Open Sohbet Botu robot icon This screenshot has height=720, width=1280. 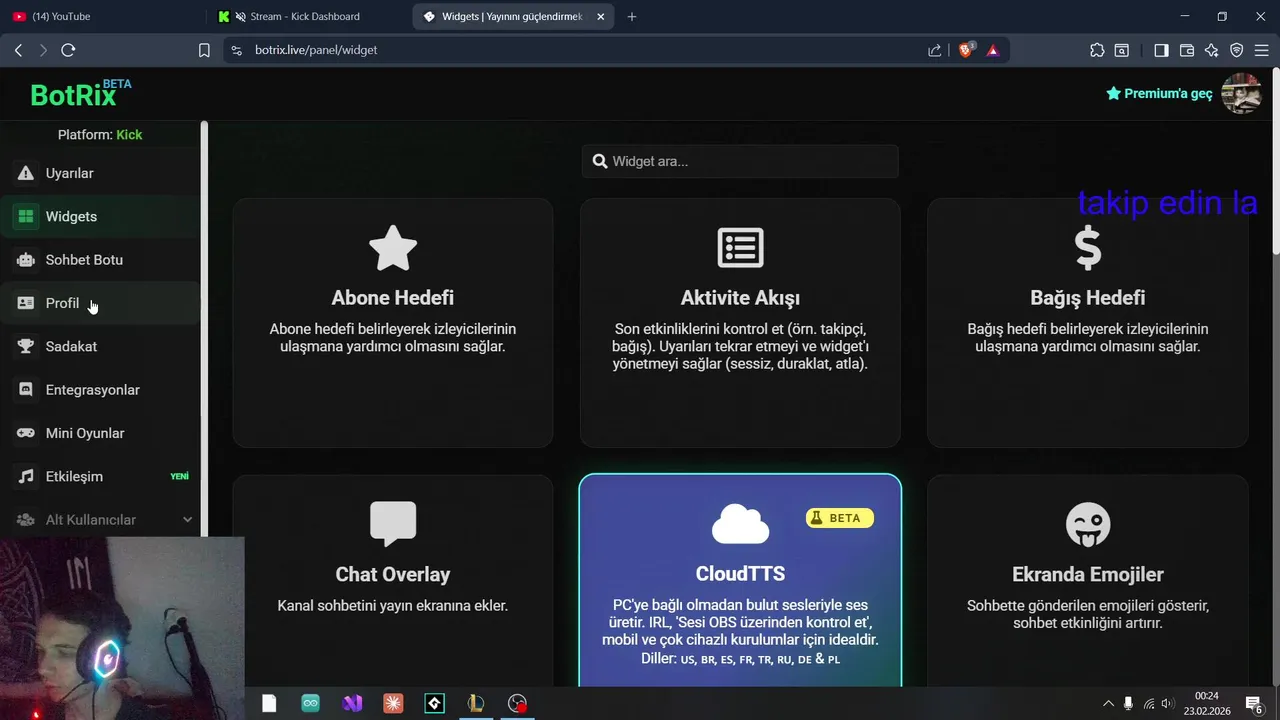(x=26, y=260)
